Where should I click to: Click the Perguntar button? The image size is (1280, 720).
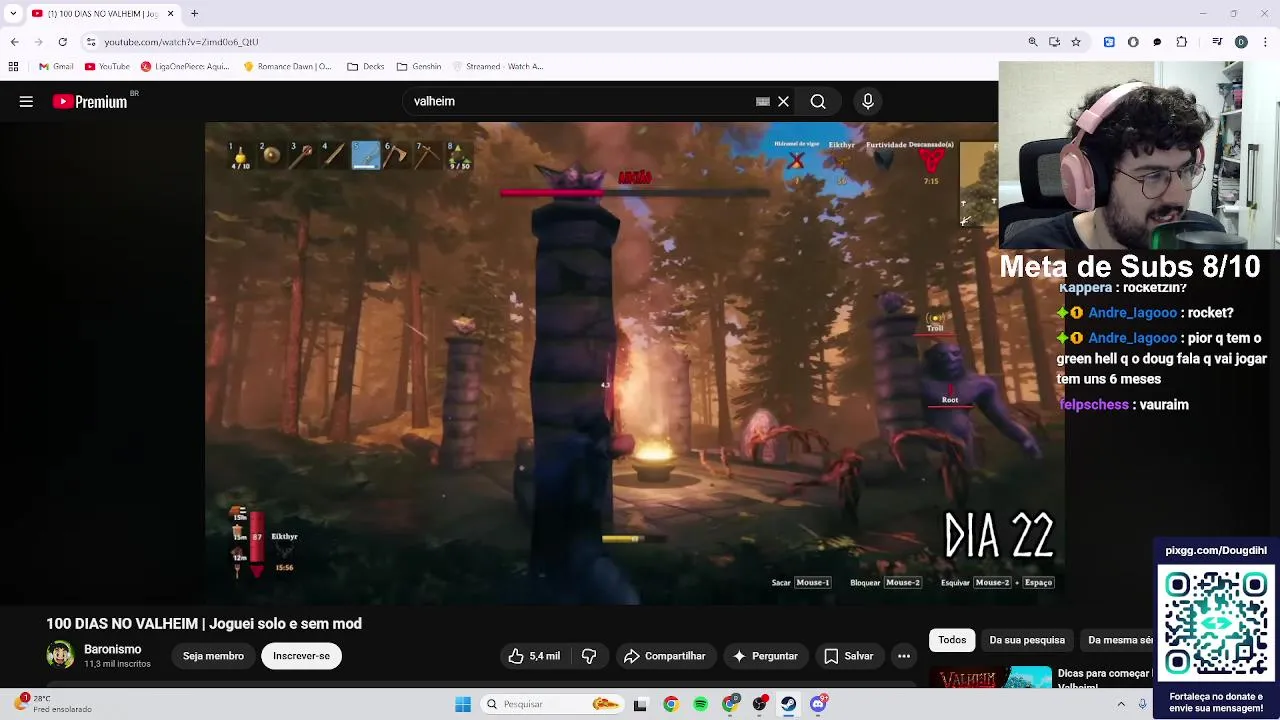click(765, 656)
